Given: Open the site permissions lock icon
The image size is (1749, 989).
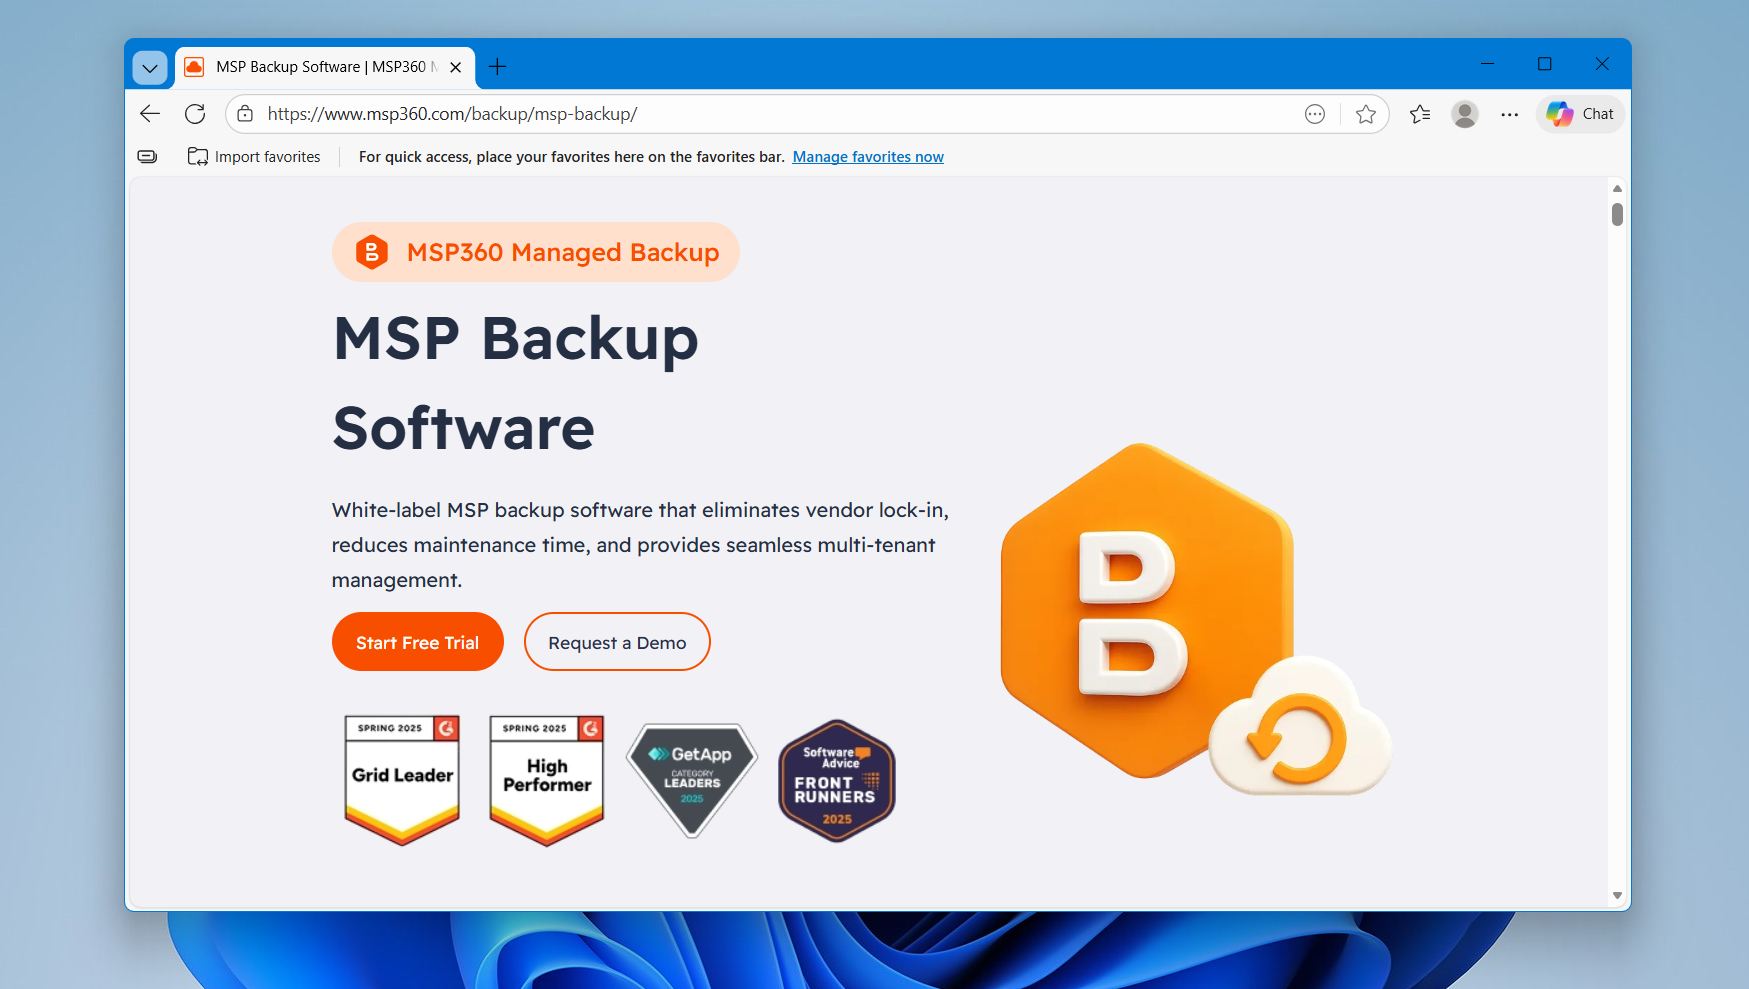Looking at the screenshot, I should pyautogui.click(x=243, y=113).
